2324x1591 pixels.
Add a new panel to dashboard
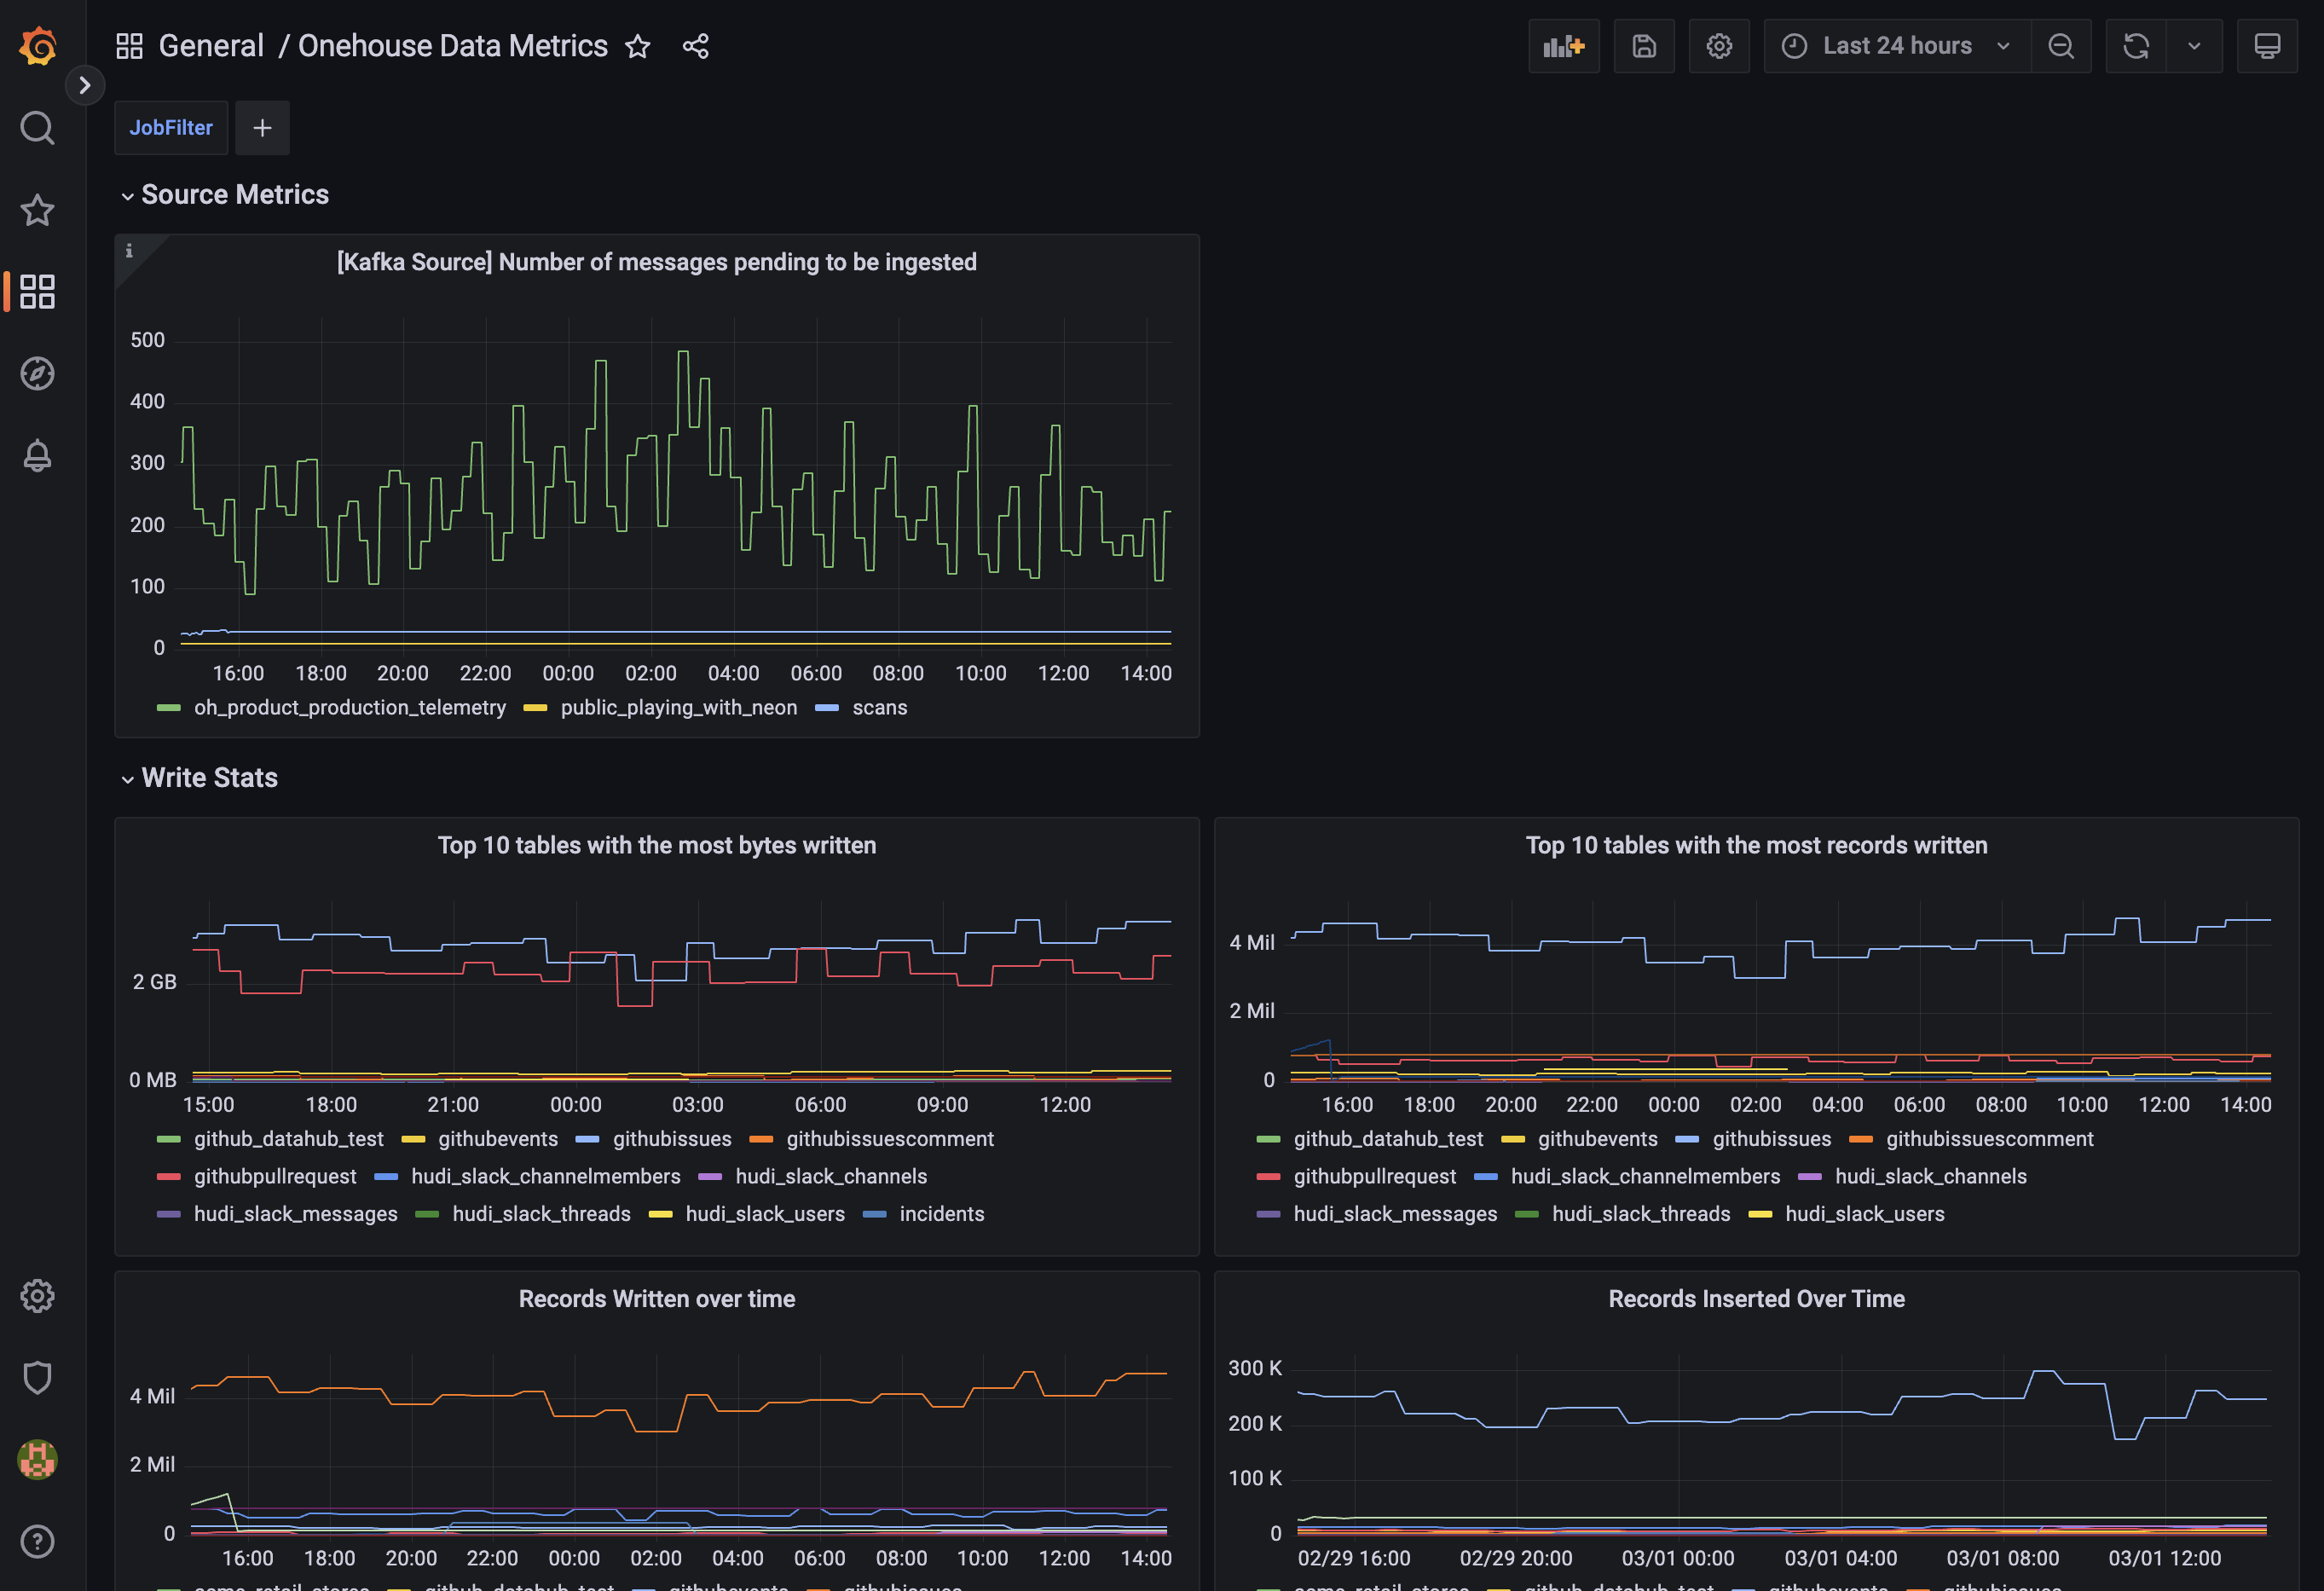pos(1564,46)
